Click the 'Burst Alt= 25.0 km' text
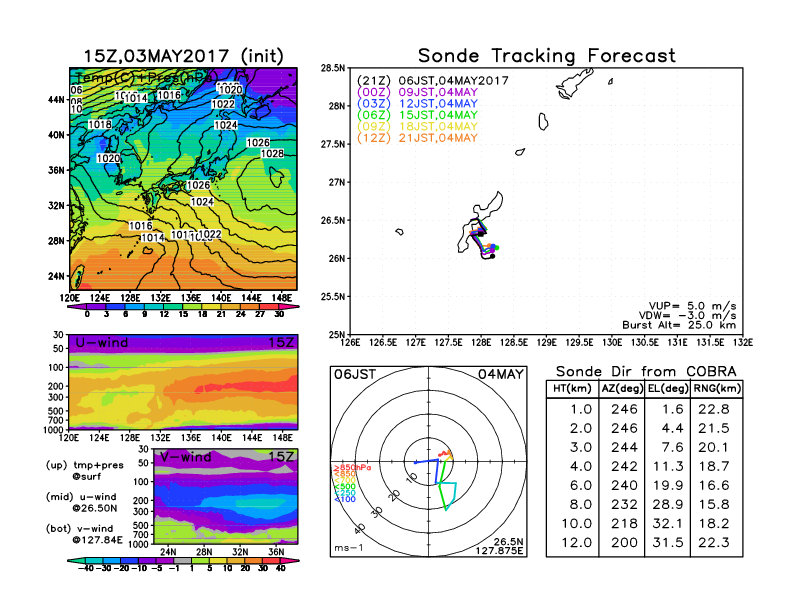Viewport: 792px width, 612px height. click(679, 325)
